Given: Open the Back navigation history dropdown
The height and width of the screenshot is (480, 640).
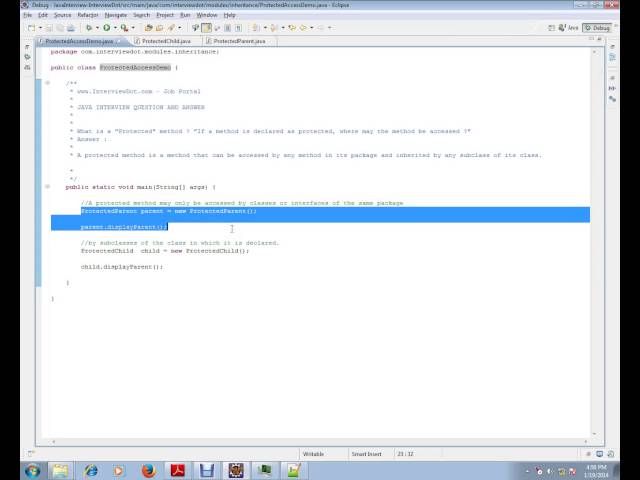Looking at the screenshot, I should [x=311, y=28].
